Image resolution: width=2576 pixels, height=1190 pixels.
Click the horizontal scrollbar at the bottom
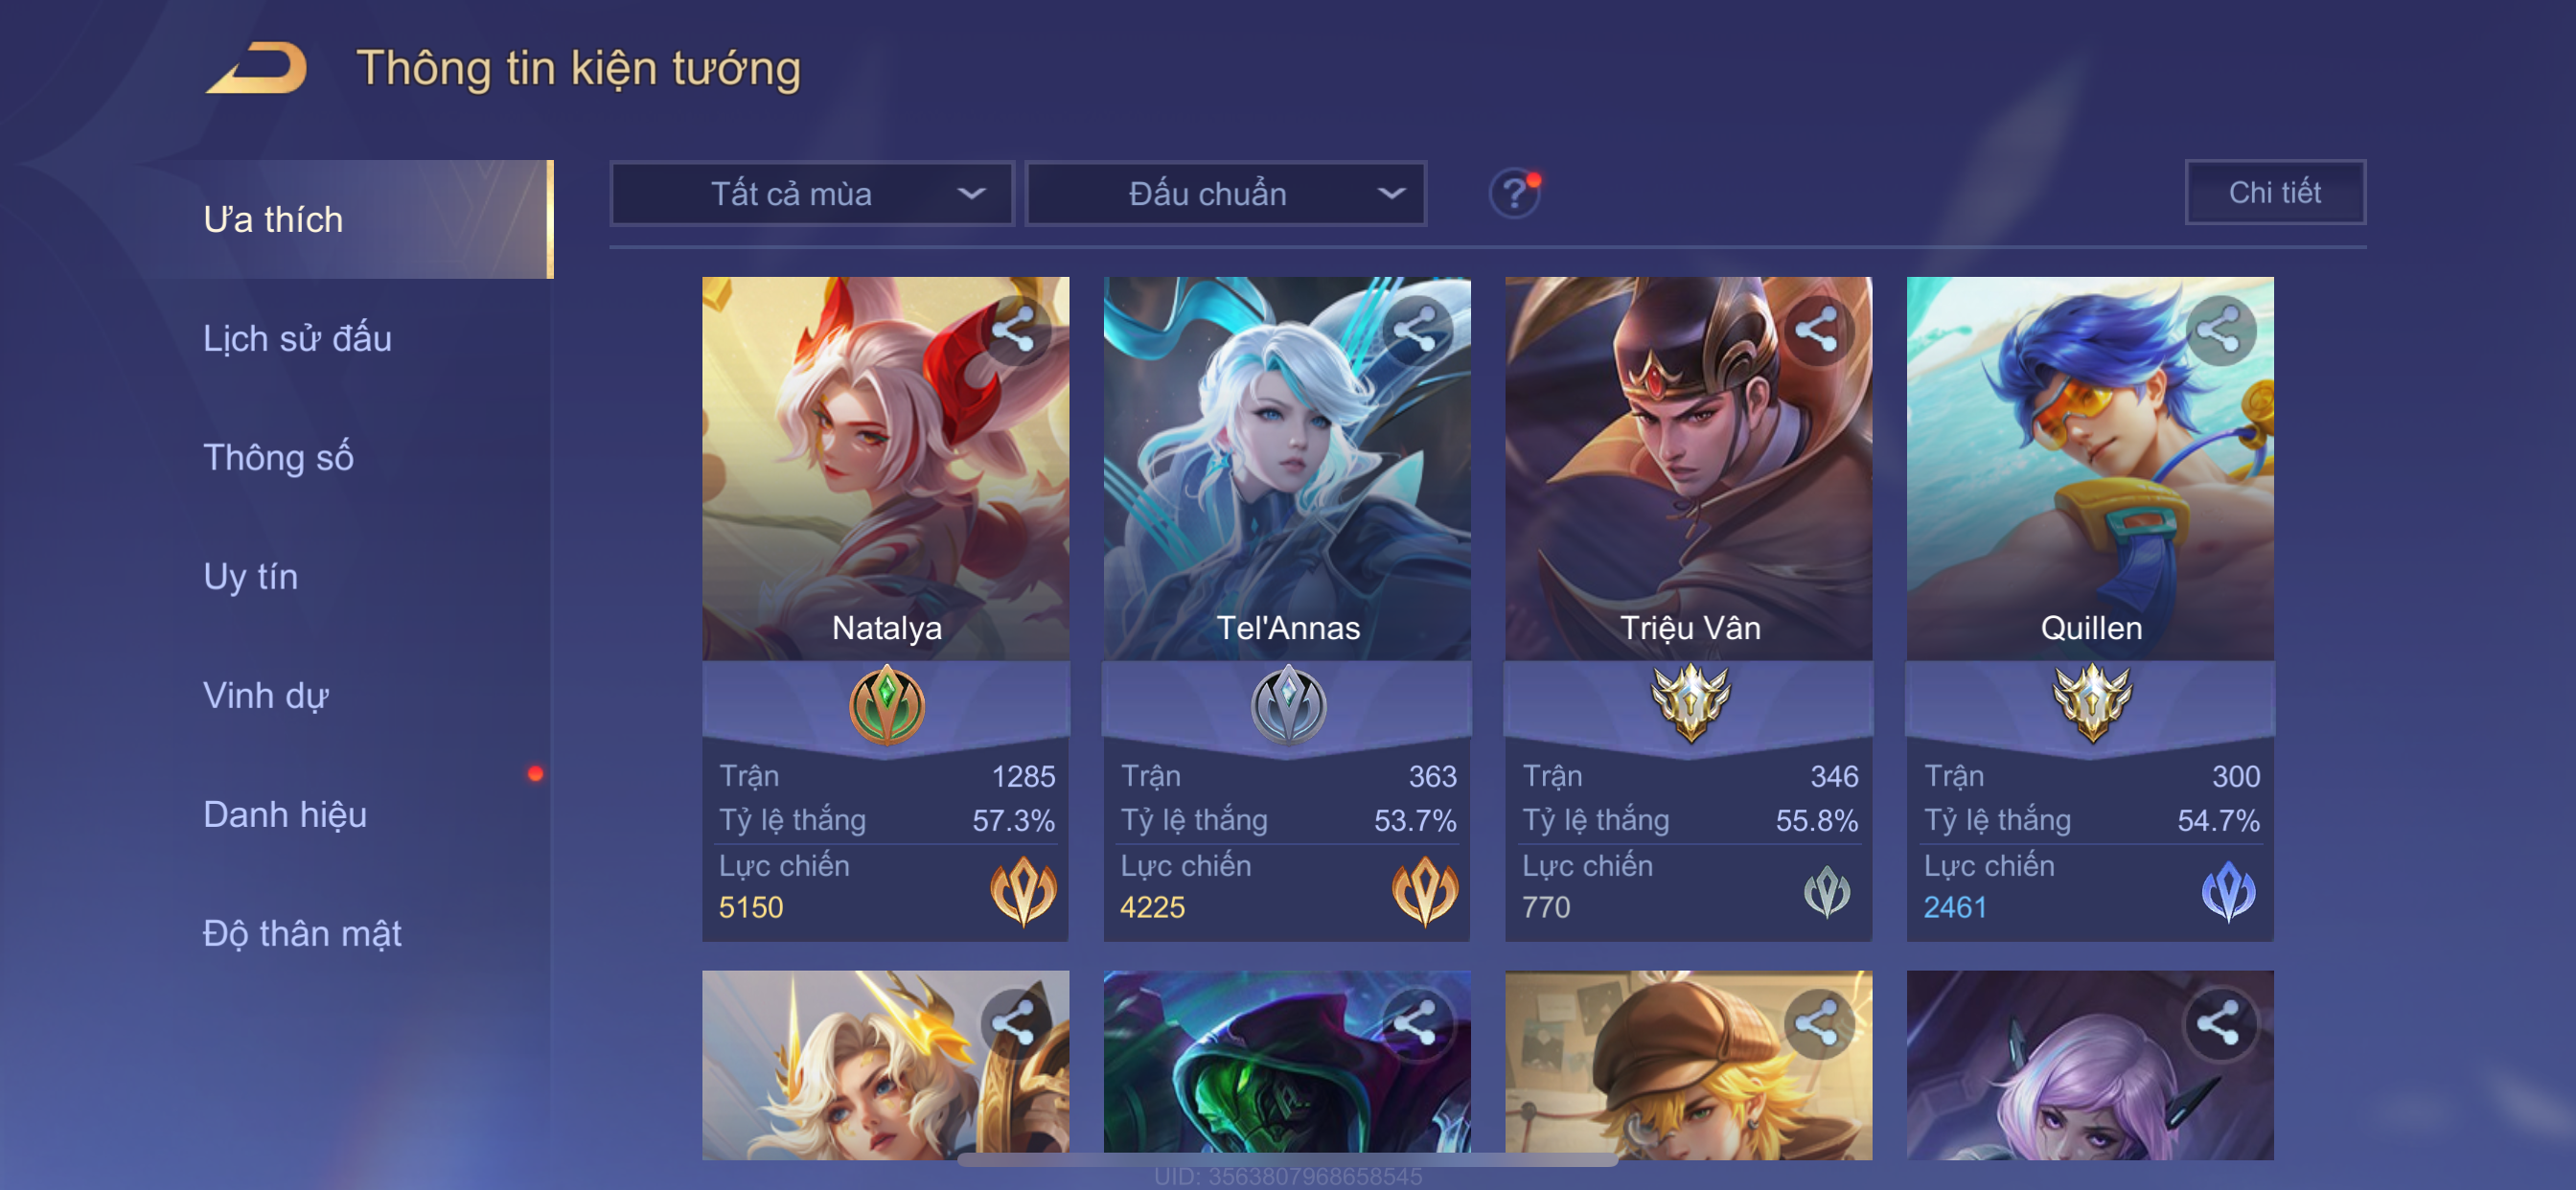click(1287, 1160)
